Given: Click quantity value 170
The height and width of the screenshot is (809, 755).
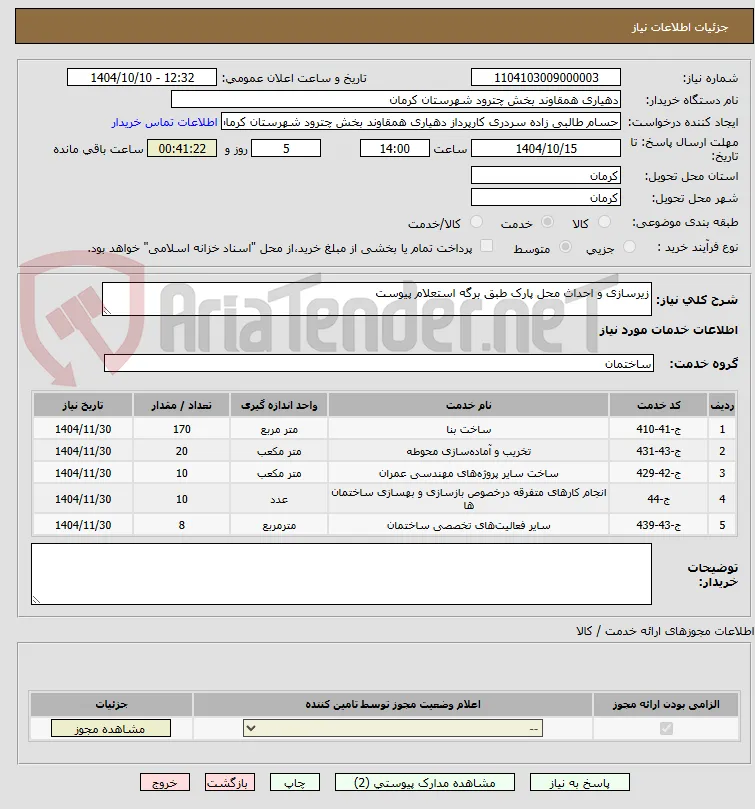Looking at the screenshot, I should 182,429.
